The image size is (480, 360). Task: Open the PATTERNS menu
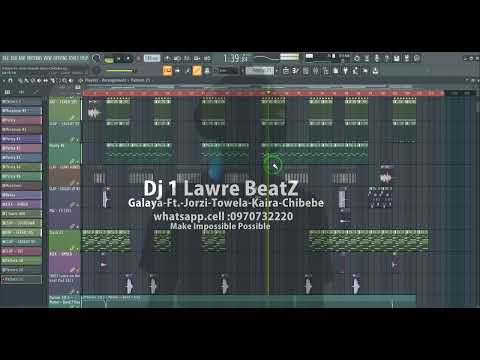(x=34, y=58)
